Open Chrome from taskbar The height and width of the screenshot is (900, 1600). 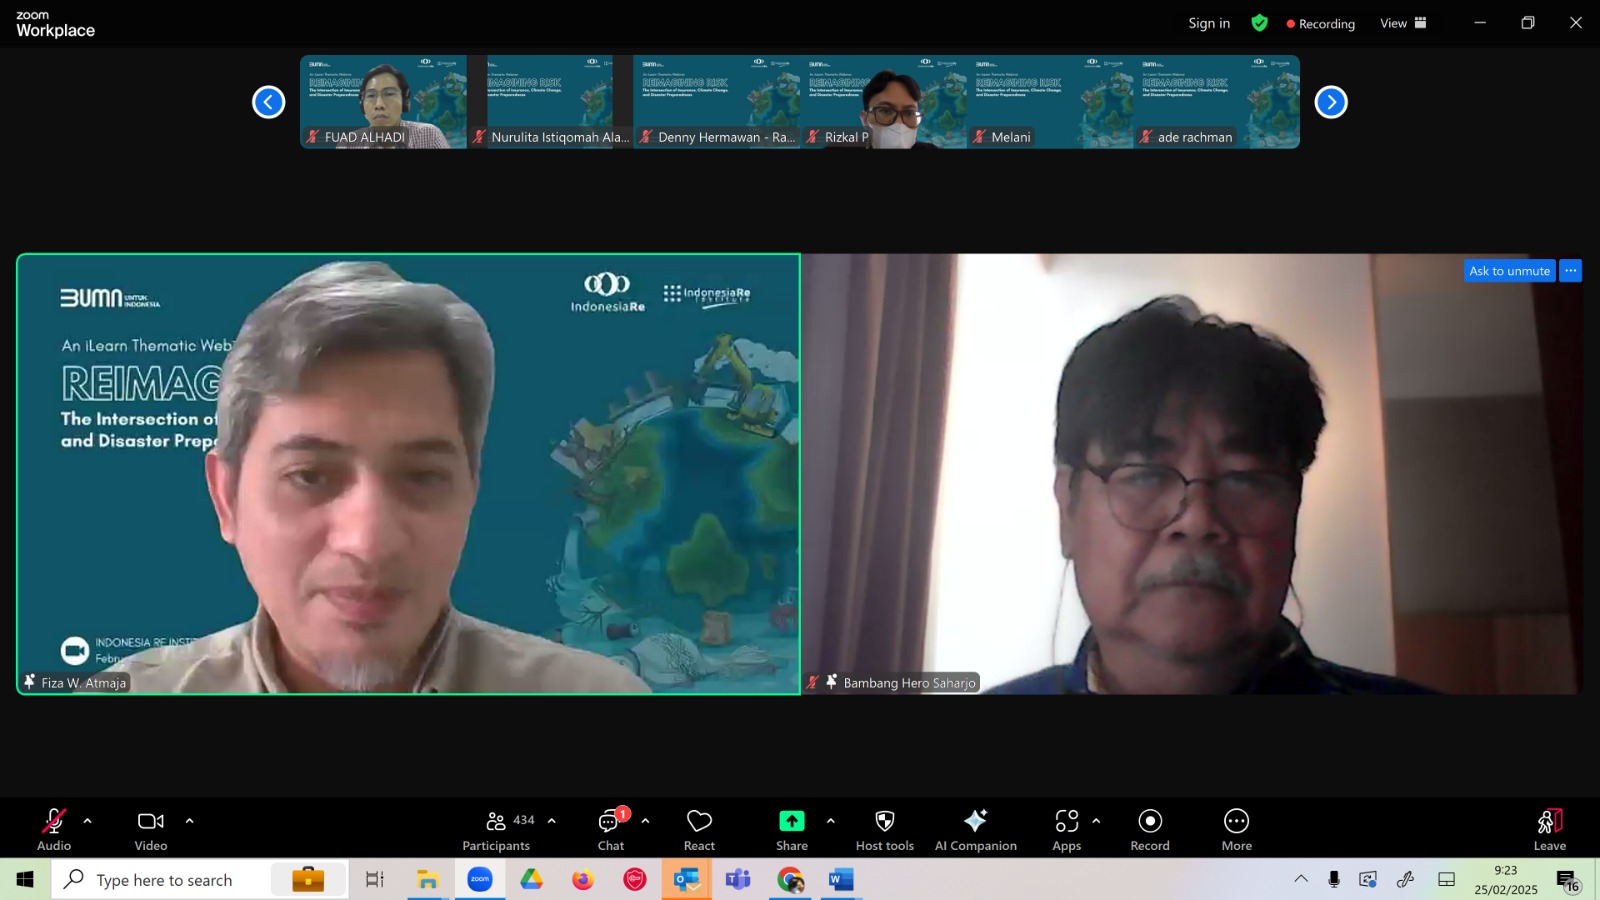790,880
